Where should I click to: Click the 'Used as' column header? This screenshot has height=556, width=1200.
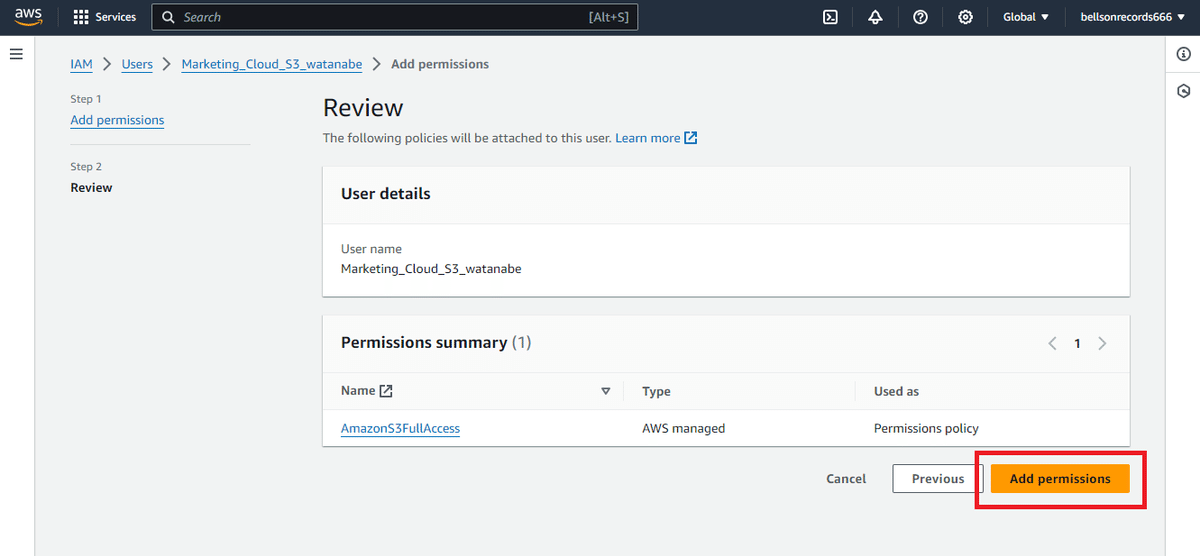tap(896, 391)
